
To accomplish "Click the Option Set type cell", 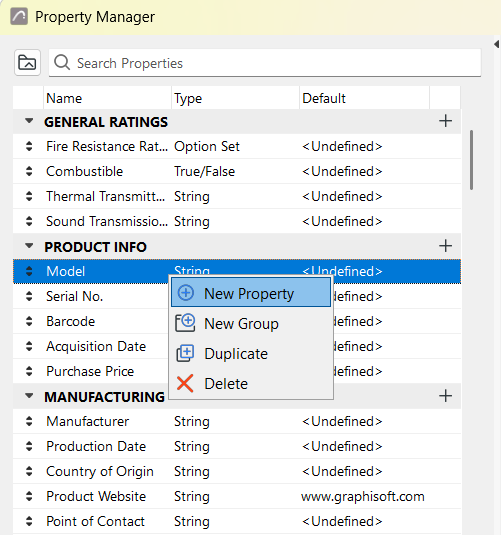I will pyautogui.click(x=207, y=146).
